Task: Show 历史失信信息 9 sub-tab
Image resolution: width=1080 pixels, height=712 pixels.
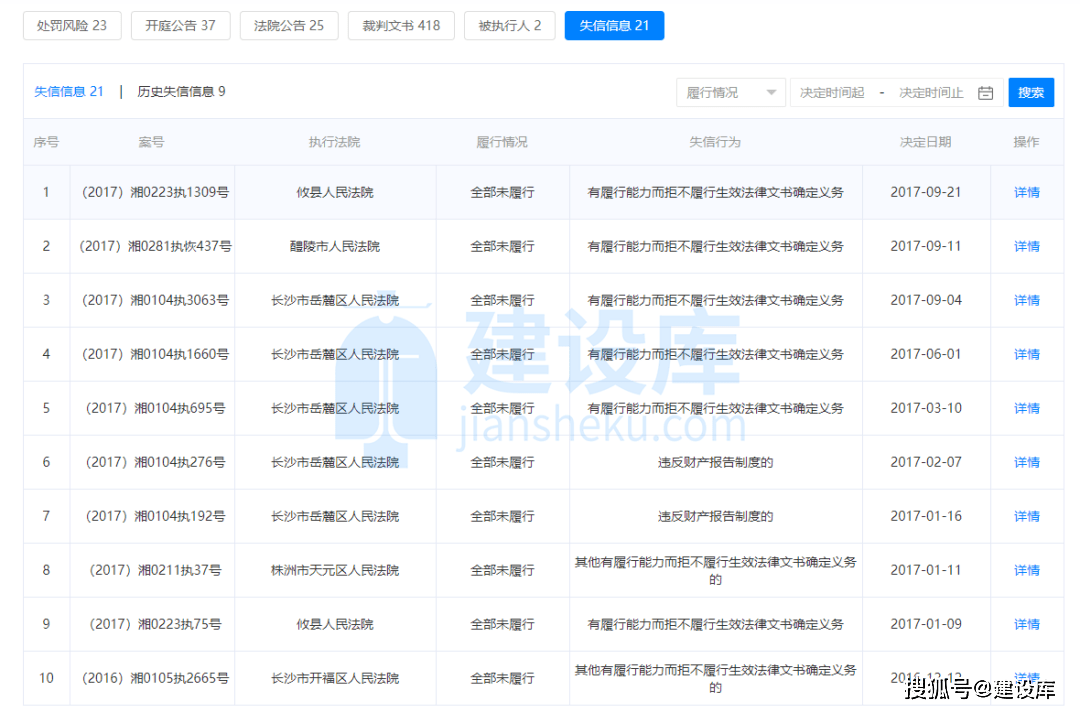Action: [x=181, y=92]
